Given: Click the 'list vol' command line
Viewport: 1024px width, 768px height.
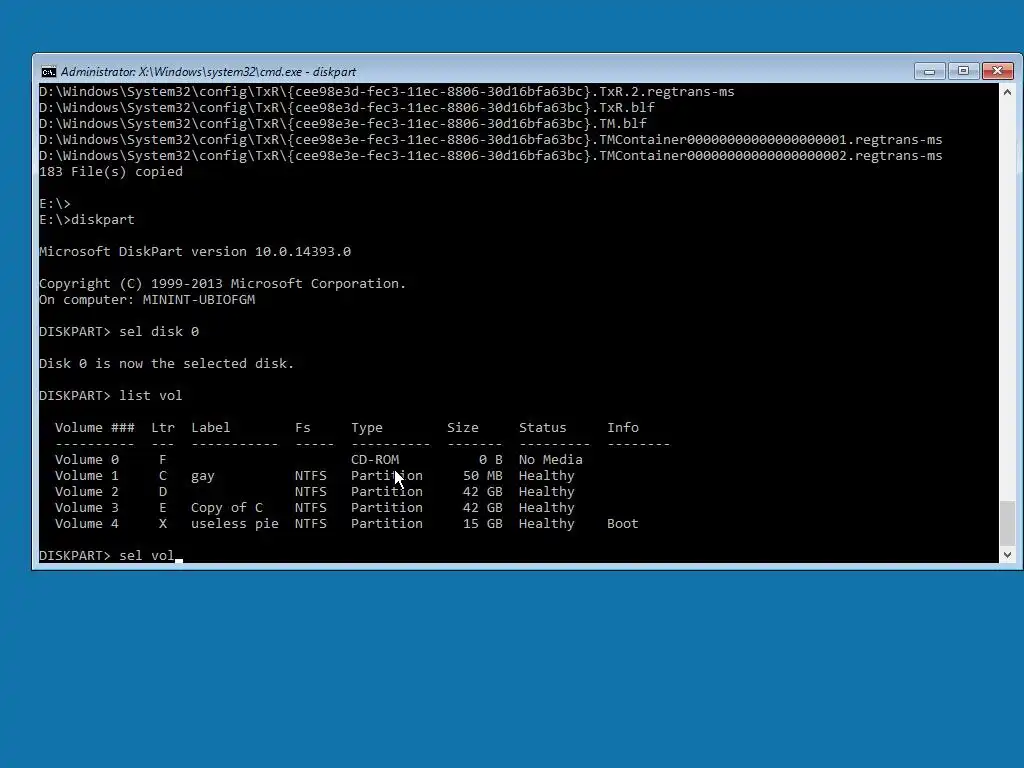Looking at the screenshot, I should pyautogui.click(x=110, y=395).
